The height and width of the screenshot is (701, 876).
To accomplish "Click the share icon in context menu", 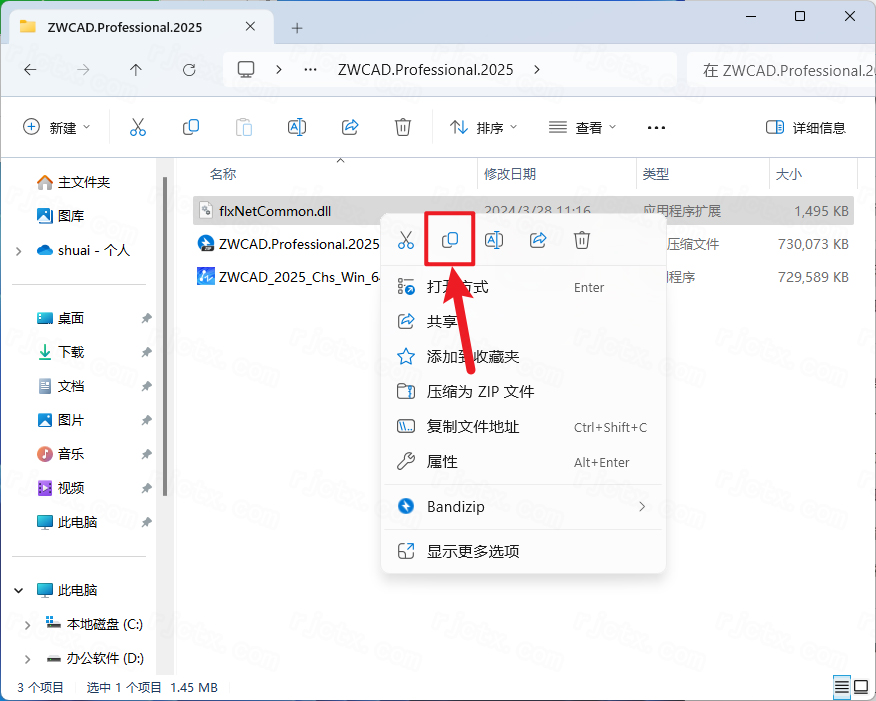I will tap(538, 240).
